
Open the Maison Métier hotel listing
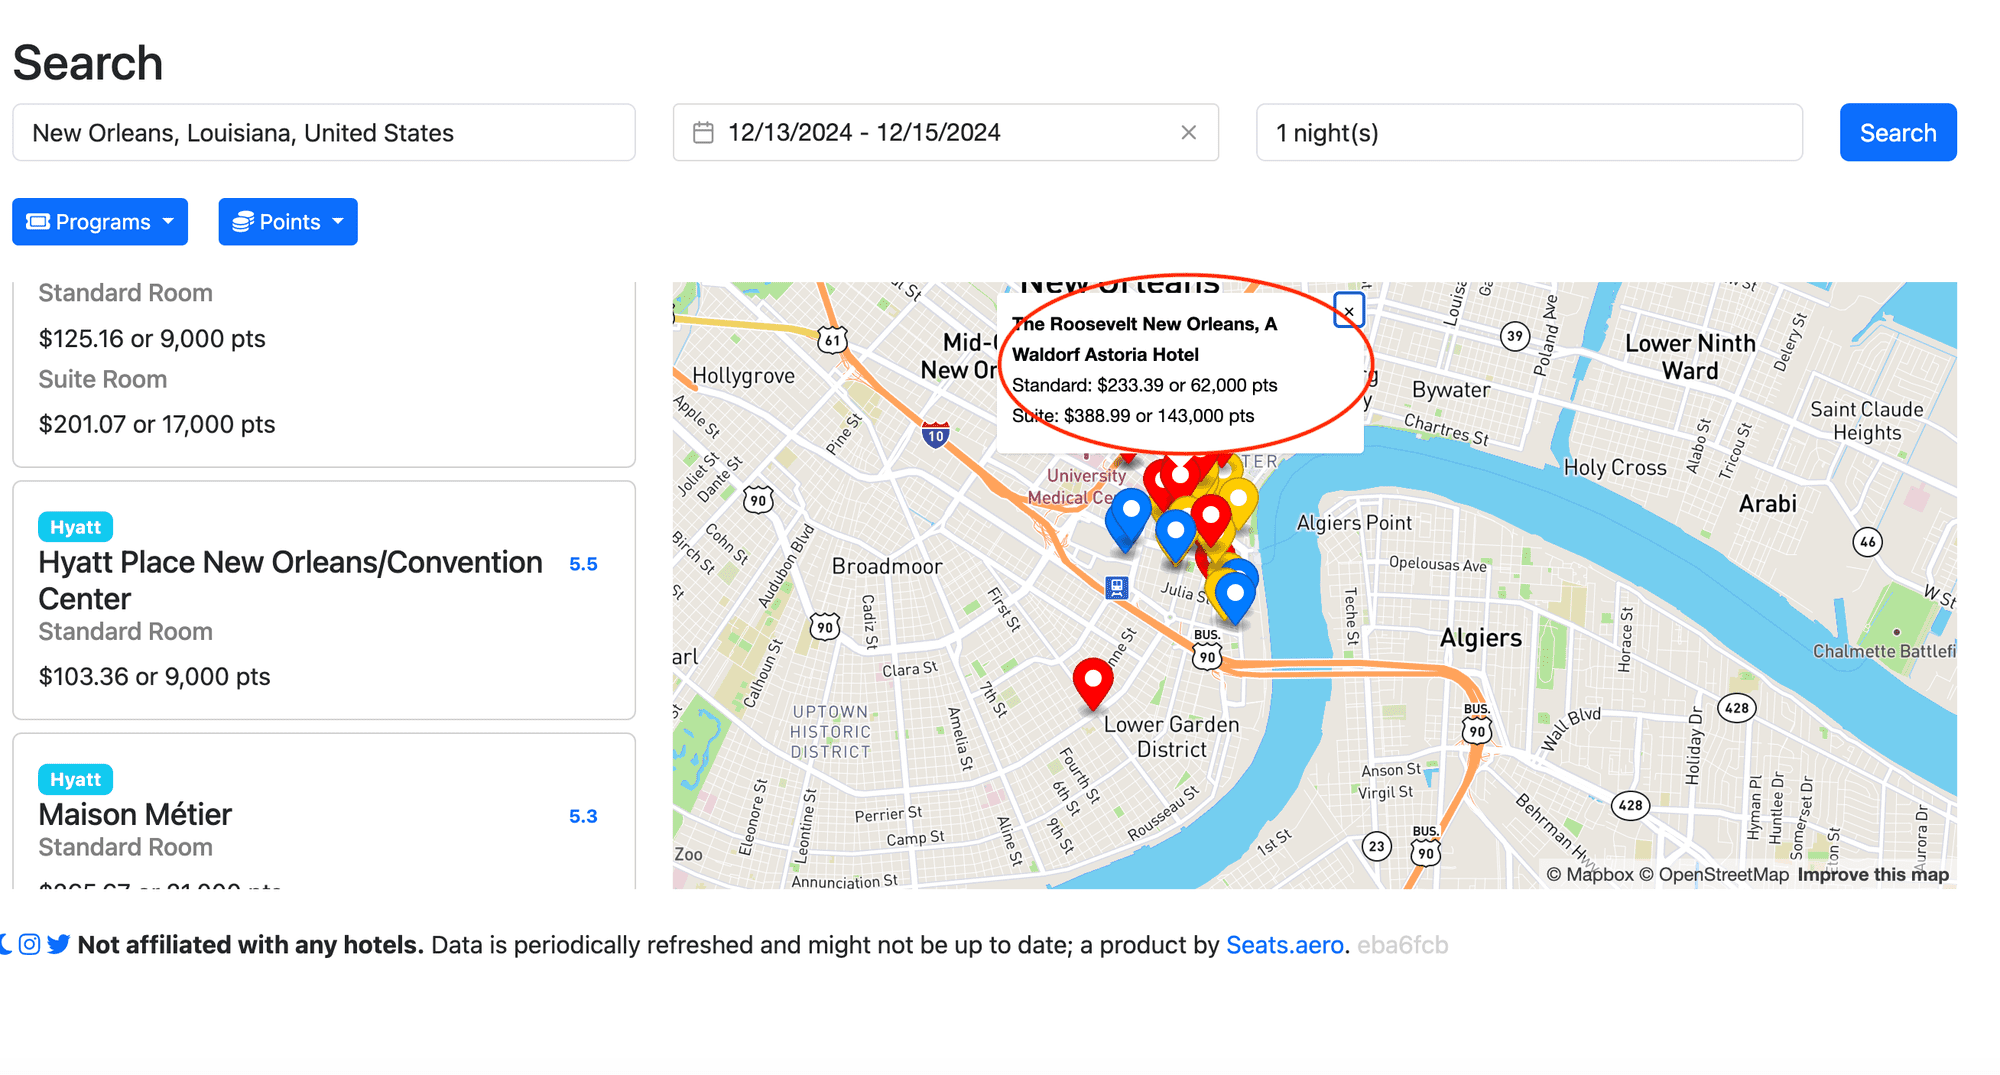click(x=135, y=814)
